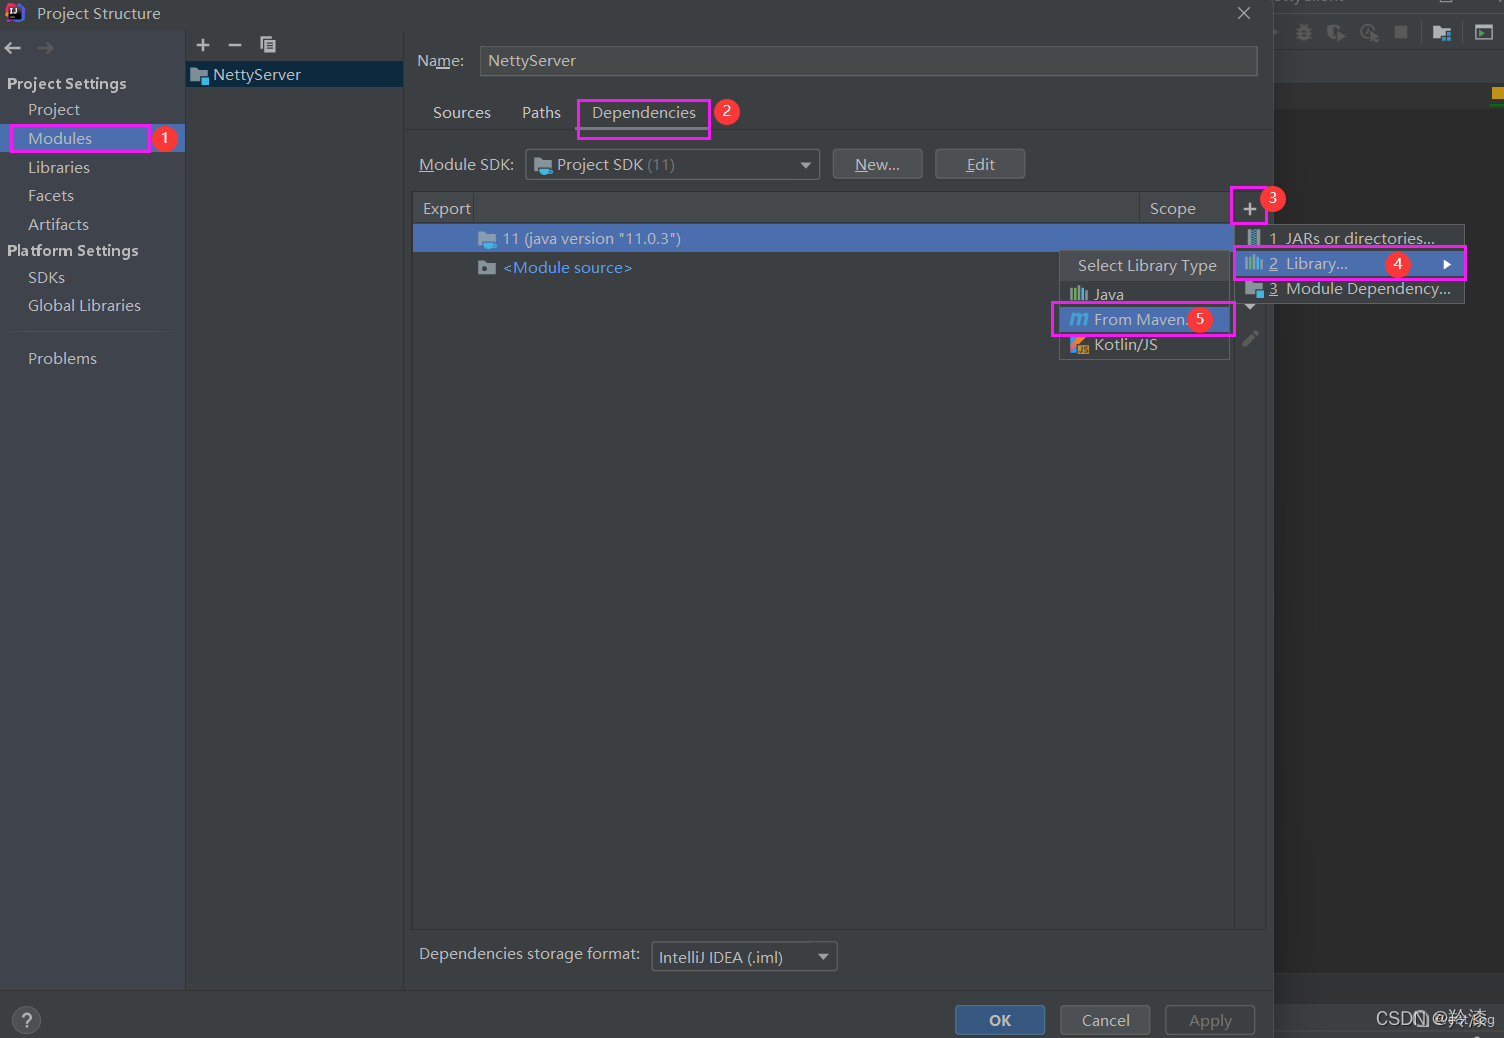Image resolution: width=1504 pixels, height=1038 pixels.
Task: Click the run anything window icon in IDE toolbar
Action: [1484, 33]
